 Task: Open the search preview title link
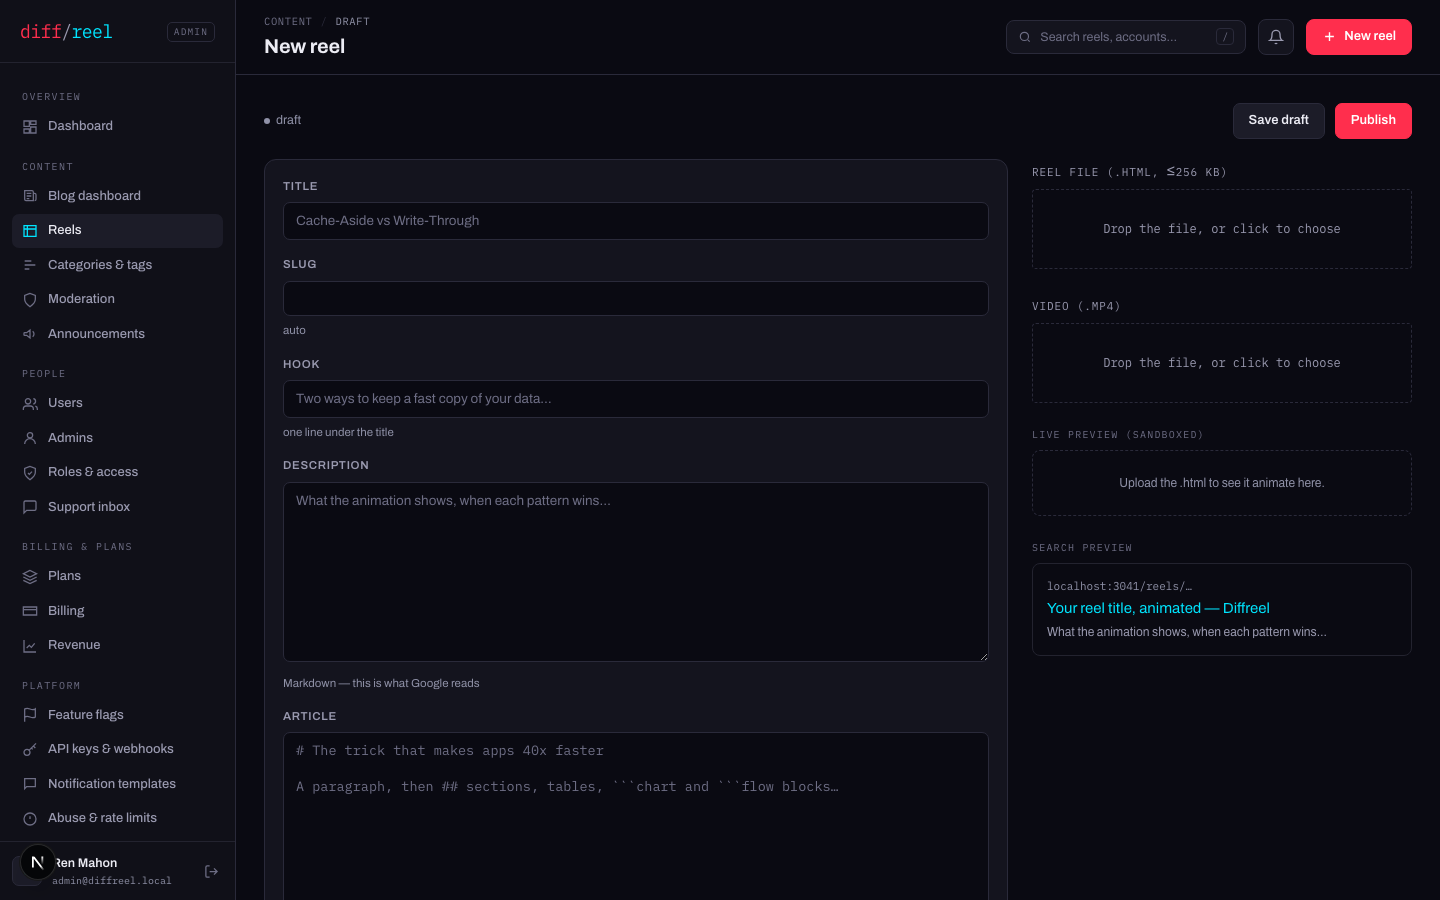coord(1158,608)
